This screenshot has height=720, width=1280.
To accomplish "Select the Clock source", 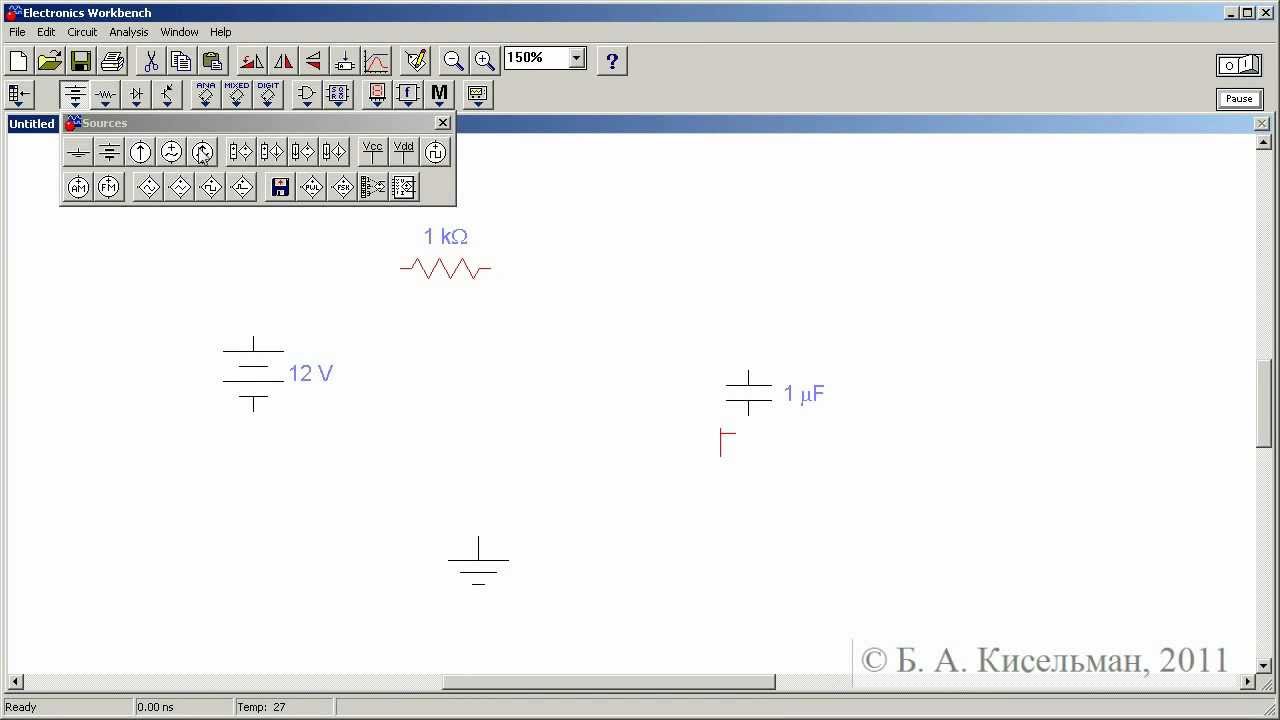I will point(435,152).
